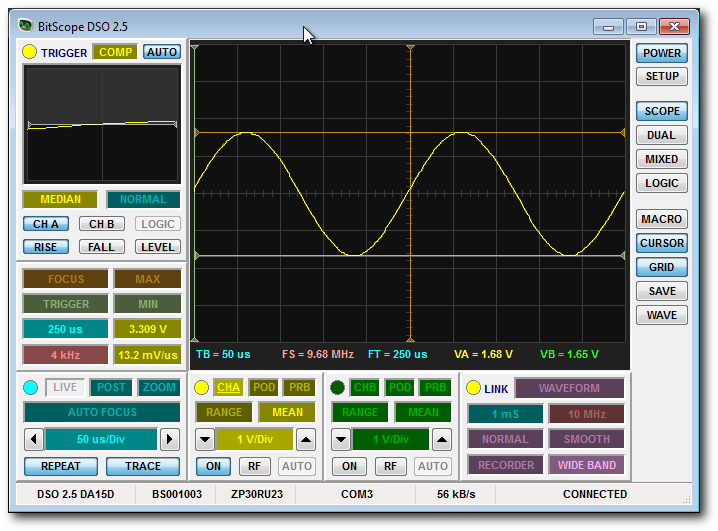Lower channel A voltage range with down arrow
The width and height of the screenshot is (718, 531).
coord(204,439)
